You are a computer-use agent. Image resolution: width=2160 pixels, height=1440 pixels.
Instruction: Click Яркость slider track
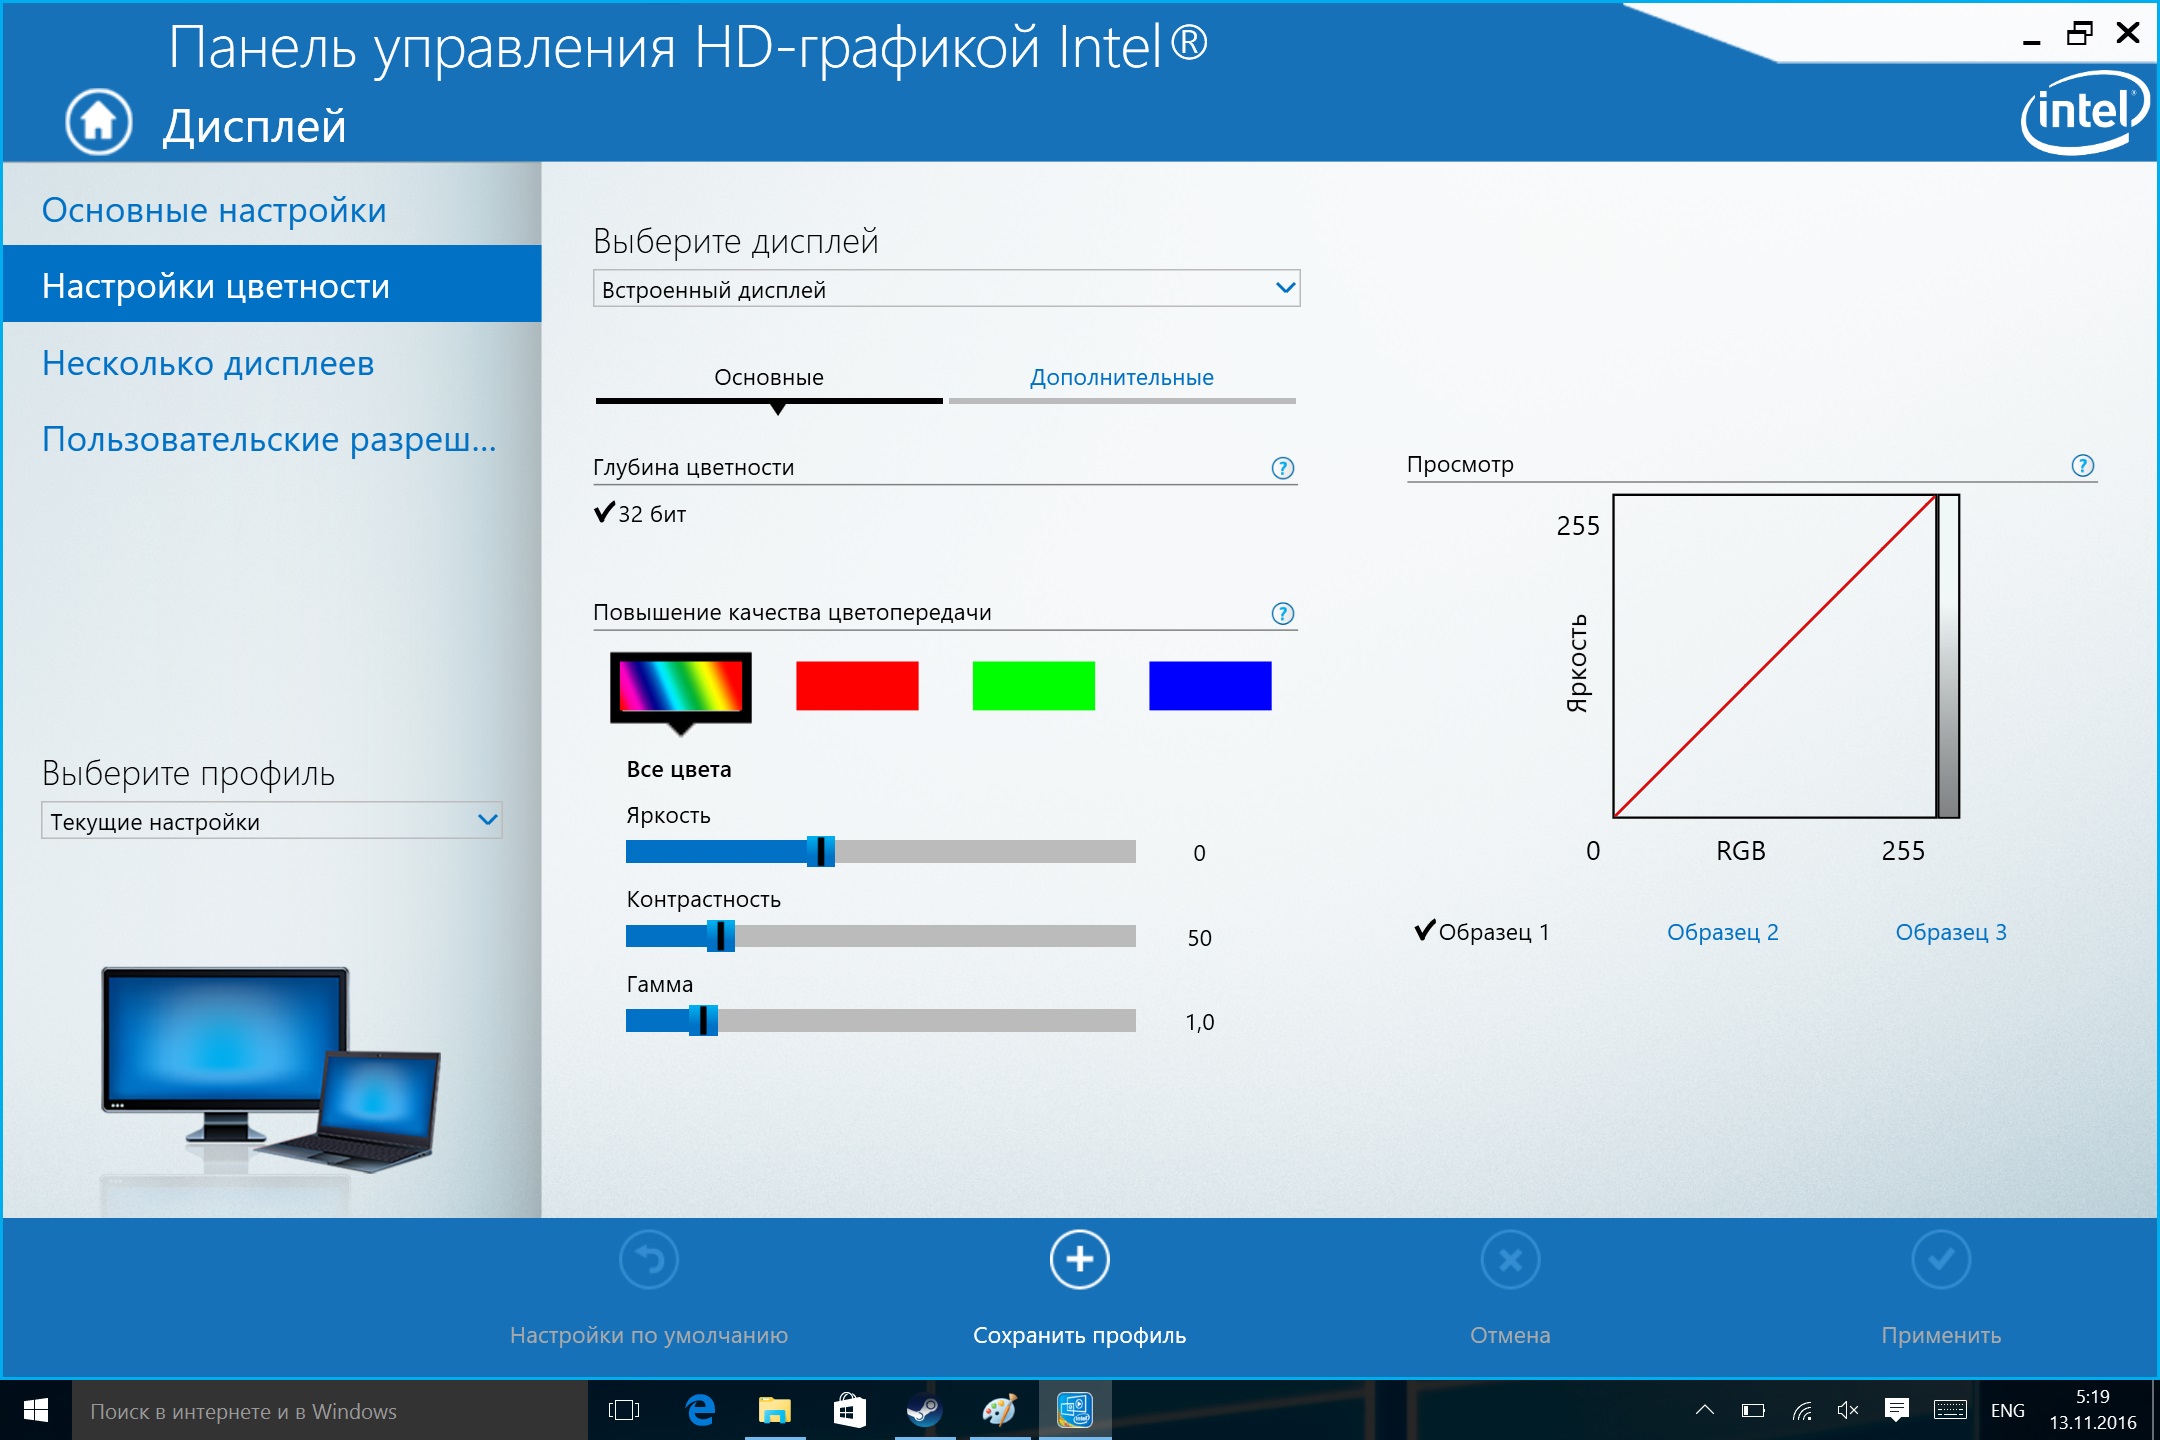[x=881, y=851]
